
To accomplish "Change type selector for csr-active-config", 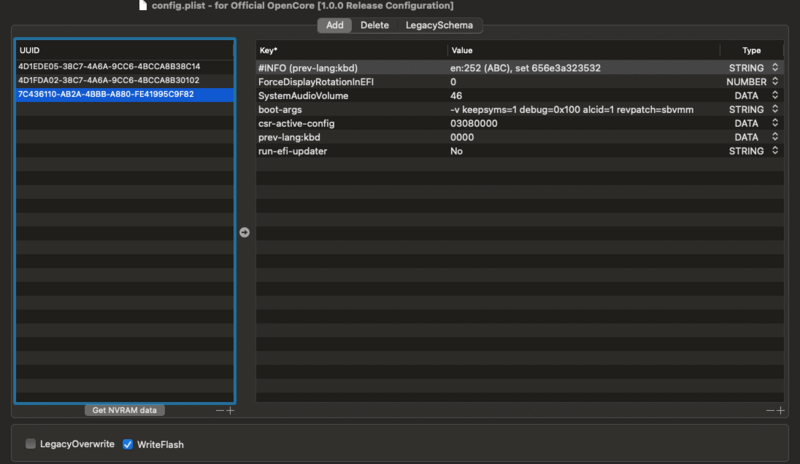I will click(773, 123).
